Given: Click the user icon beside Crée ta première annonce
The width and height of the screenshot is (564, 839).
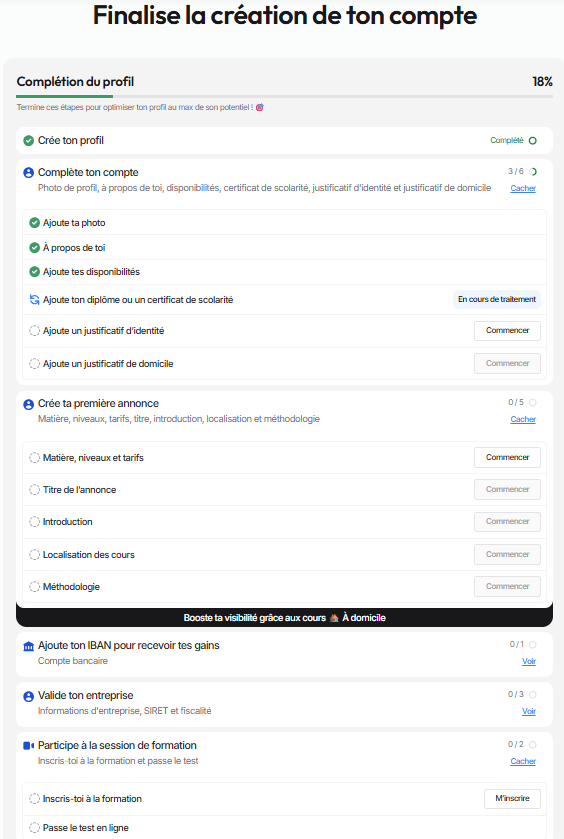Looking at the screenshot, I should click(x=28, y=404).
